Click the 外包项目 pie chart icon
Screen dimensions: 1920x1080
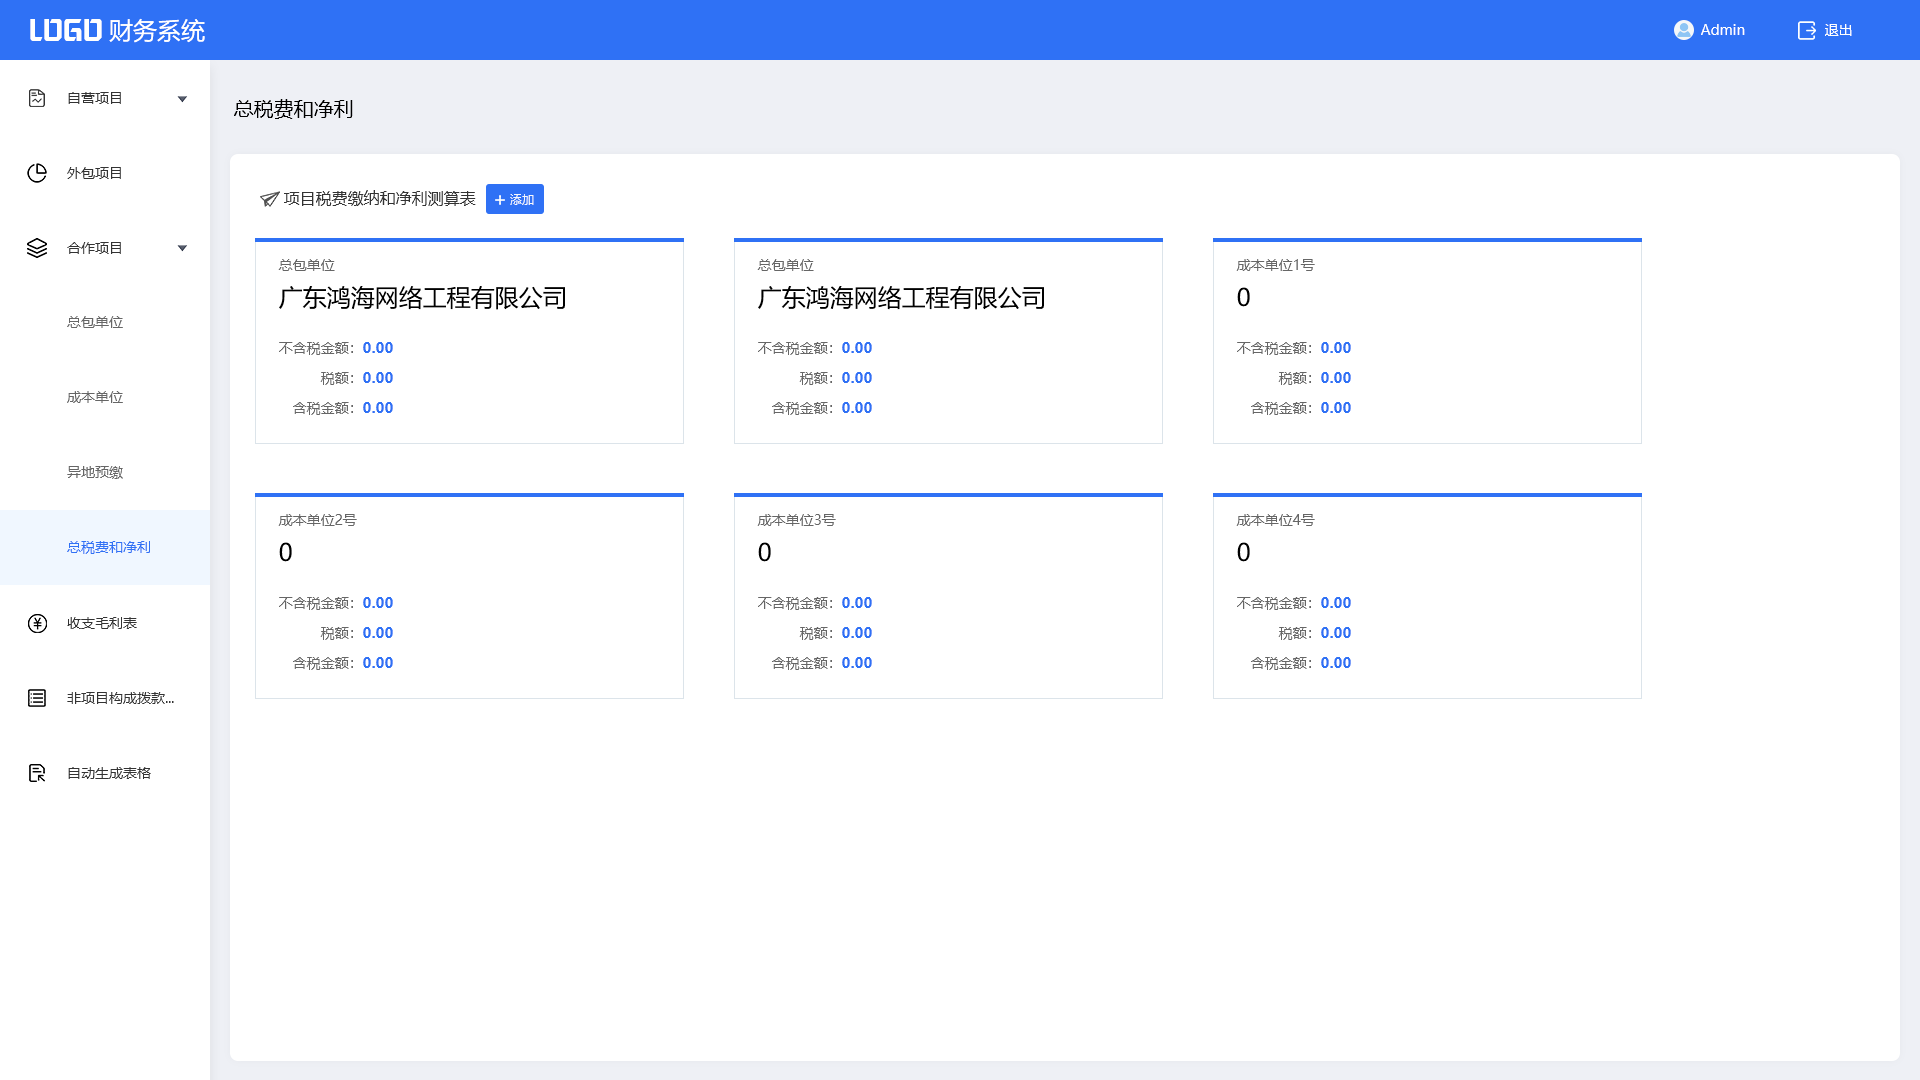point(37,173)
